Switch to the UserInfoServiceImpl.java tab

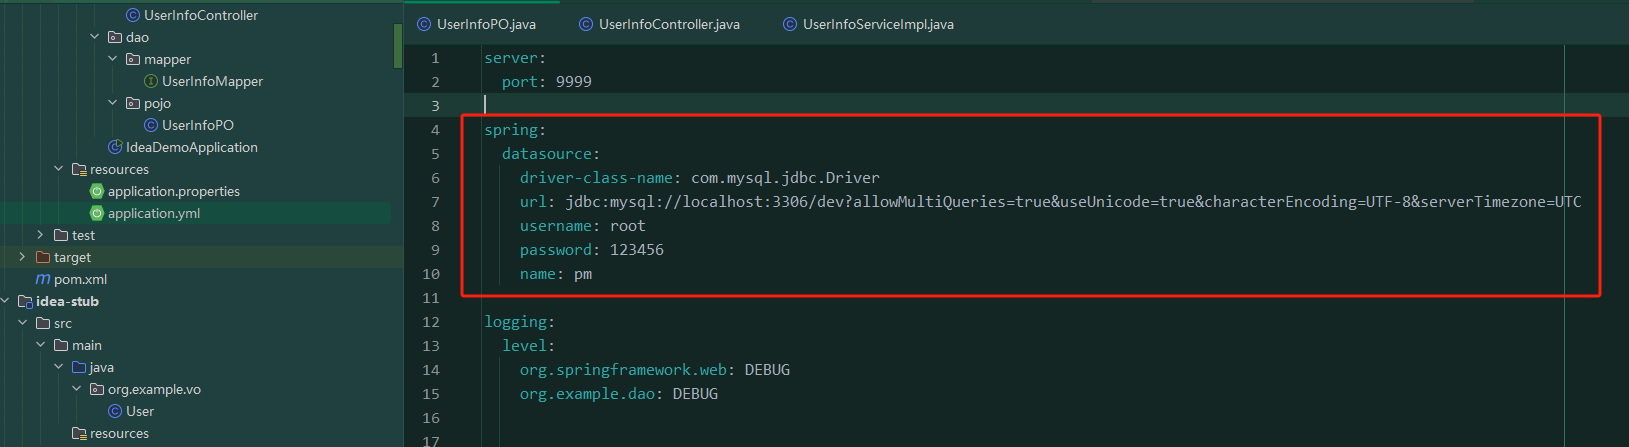tap(868, 24)
